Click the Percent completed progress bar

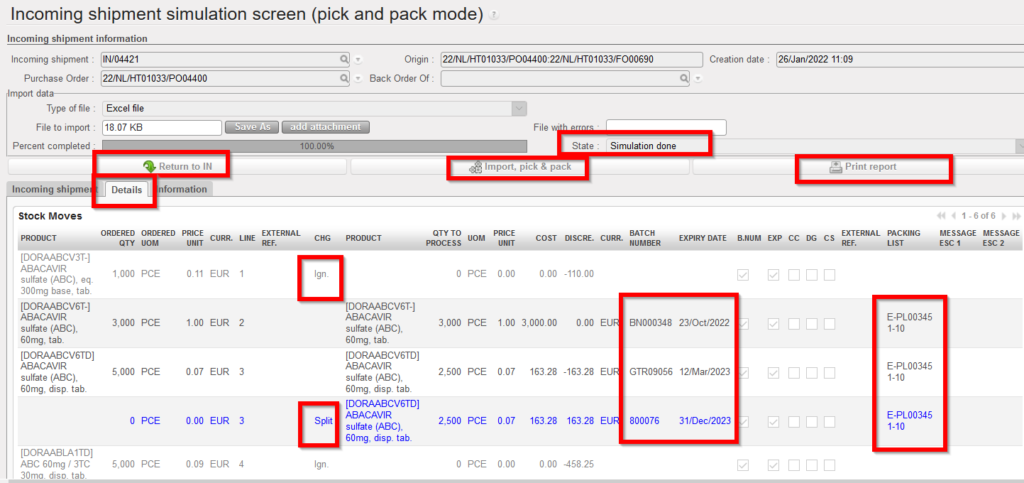point(318,146)
